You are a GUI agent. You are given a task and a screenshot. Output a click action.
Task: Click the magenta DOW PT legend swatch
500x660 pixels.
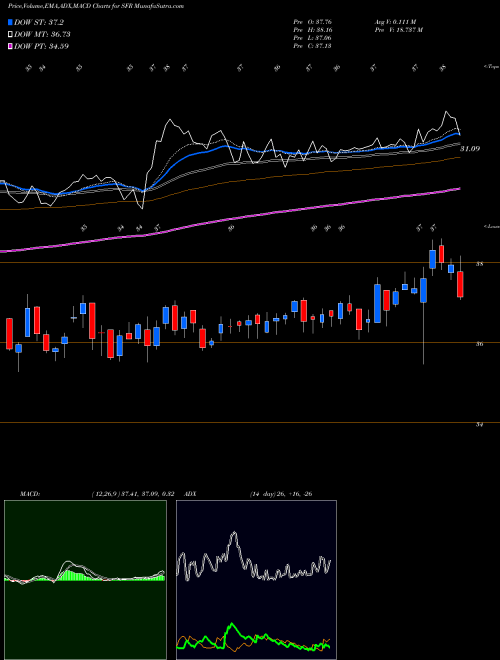tap(11, 46)
